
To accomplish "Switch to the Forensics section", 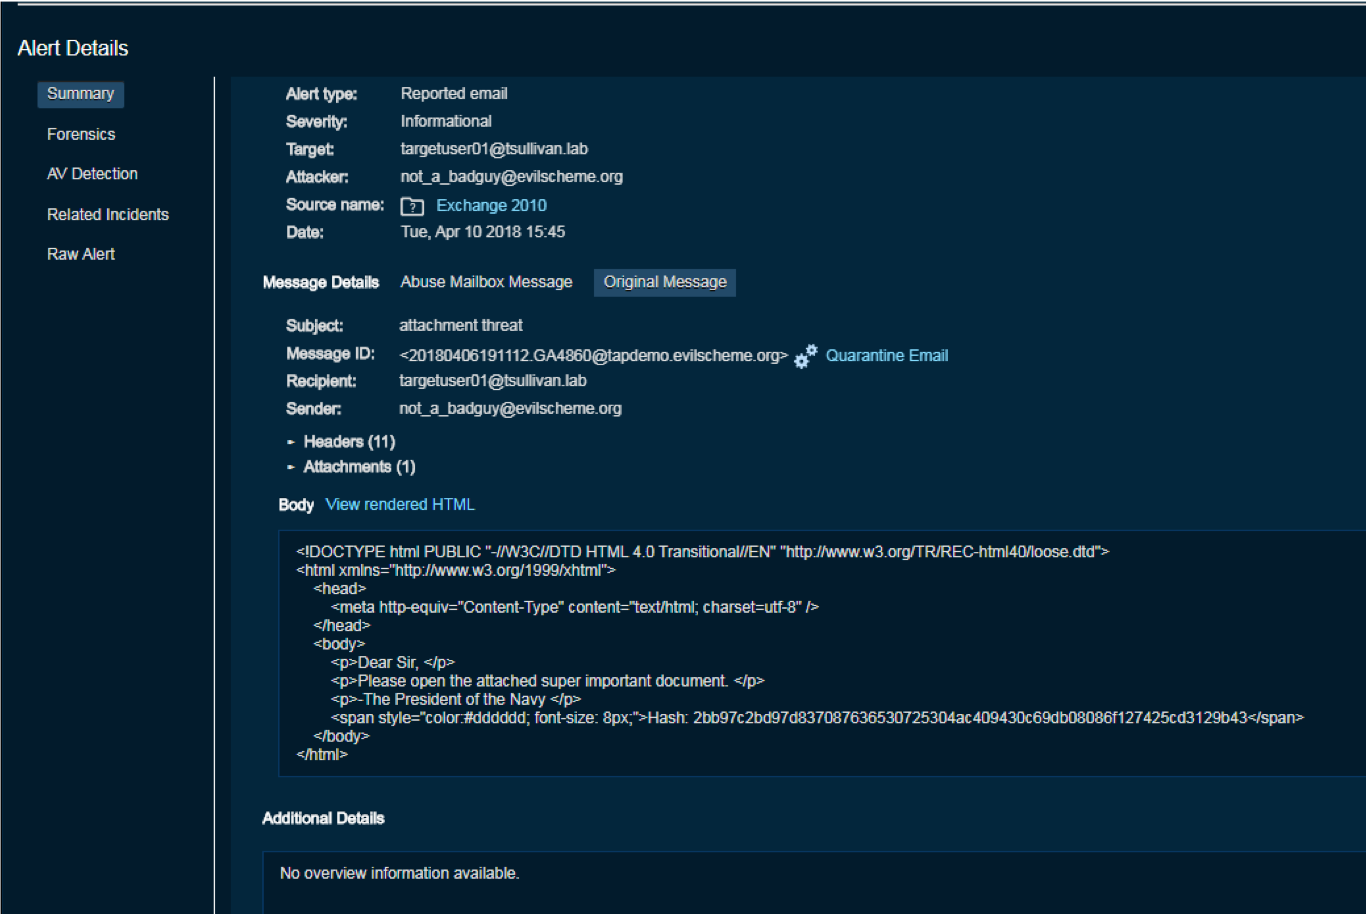I will click(x=81, y=134).
